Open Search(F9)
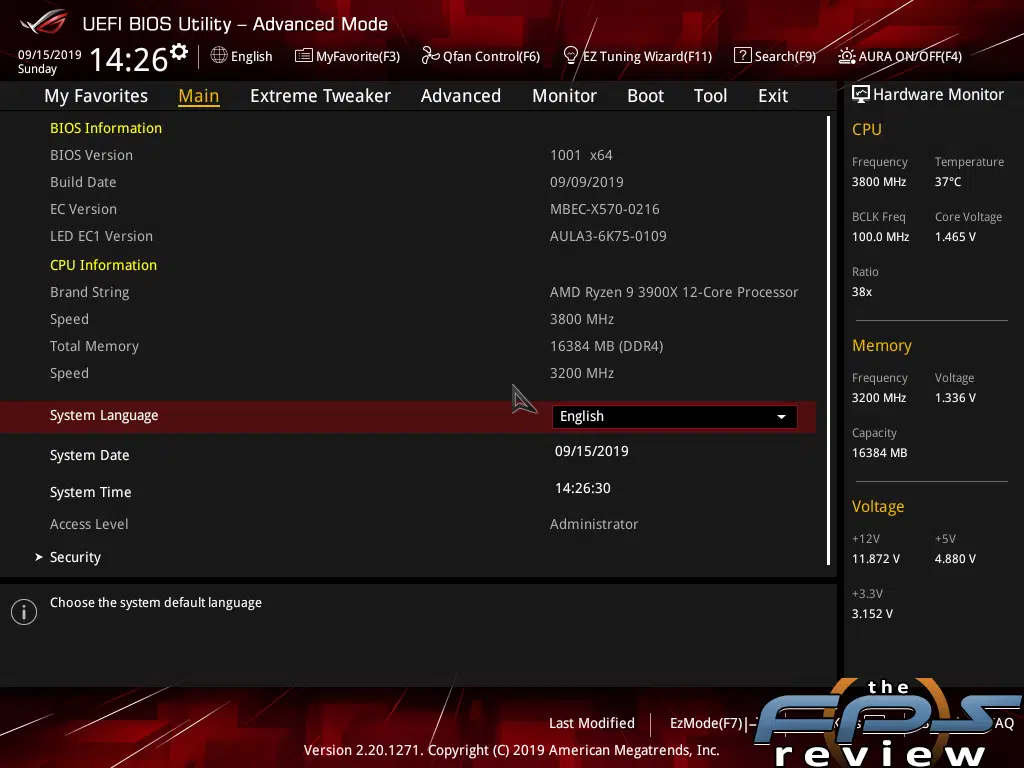This screenshot has width=1024, height=768. click(785, 56)
